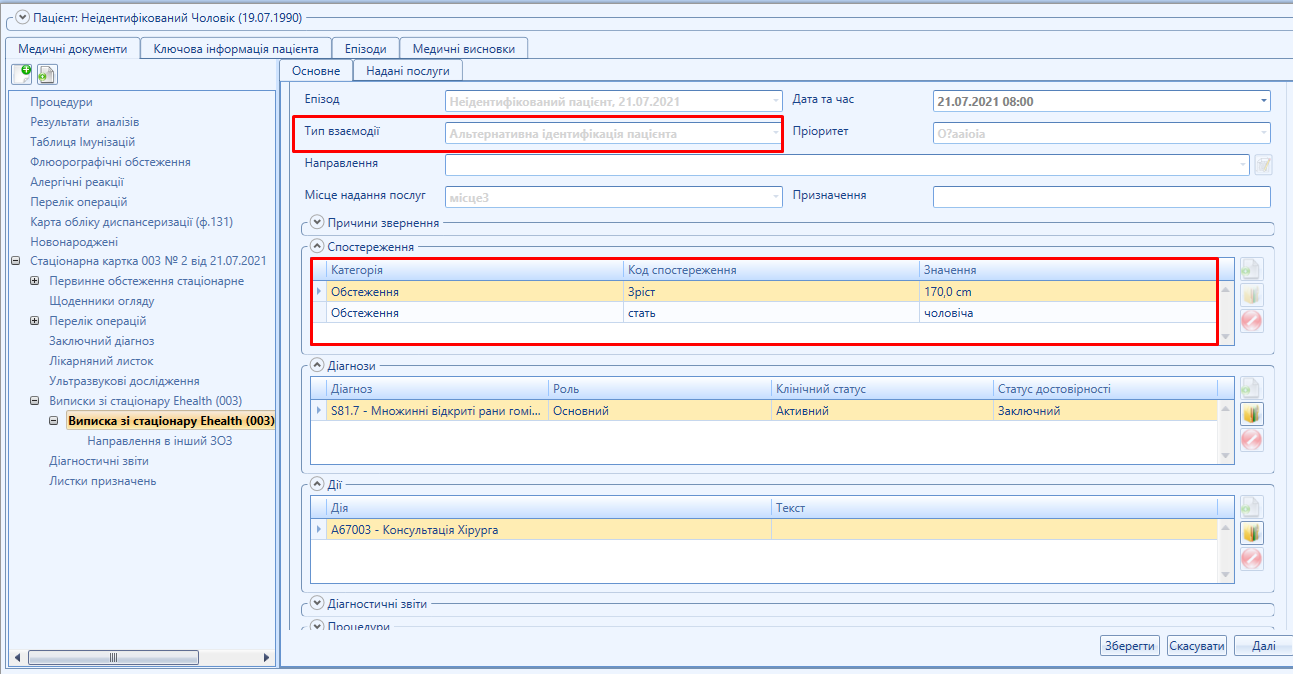Select the A67003 - Консультація Хірурга row
1293x674 pixels.
(x=764, y=530)
